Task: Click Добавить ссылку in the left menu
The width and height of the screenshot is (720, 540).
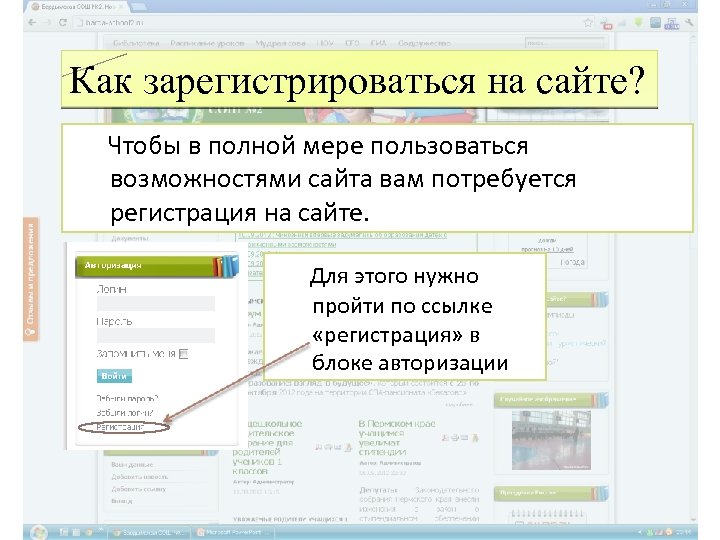Action: click(x=138, y=489)
